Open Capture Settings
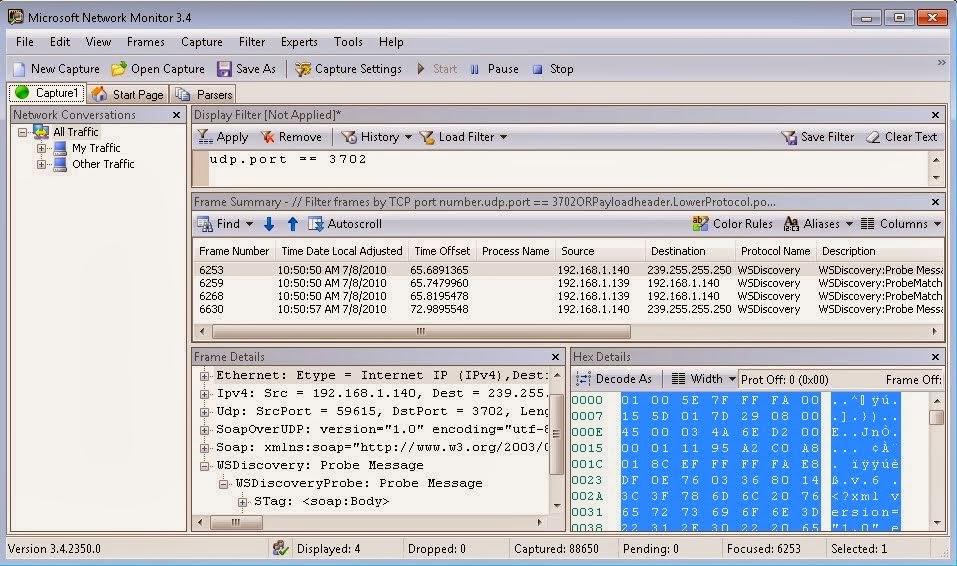 click(348, 69)
